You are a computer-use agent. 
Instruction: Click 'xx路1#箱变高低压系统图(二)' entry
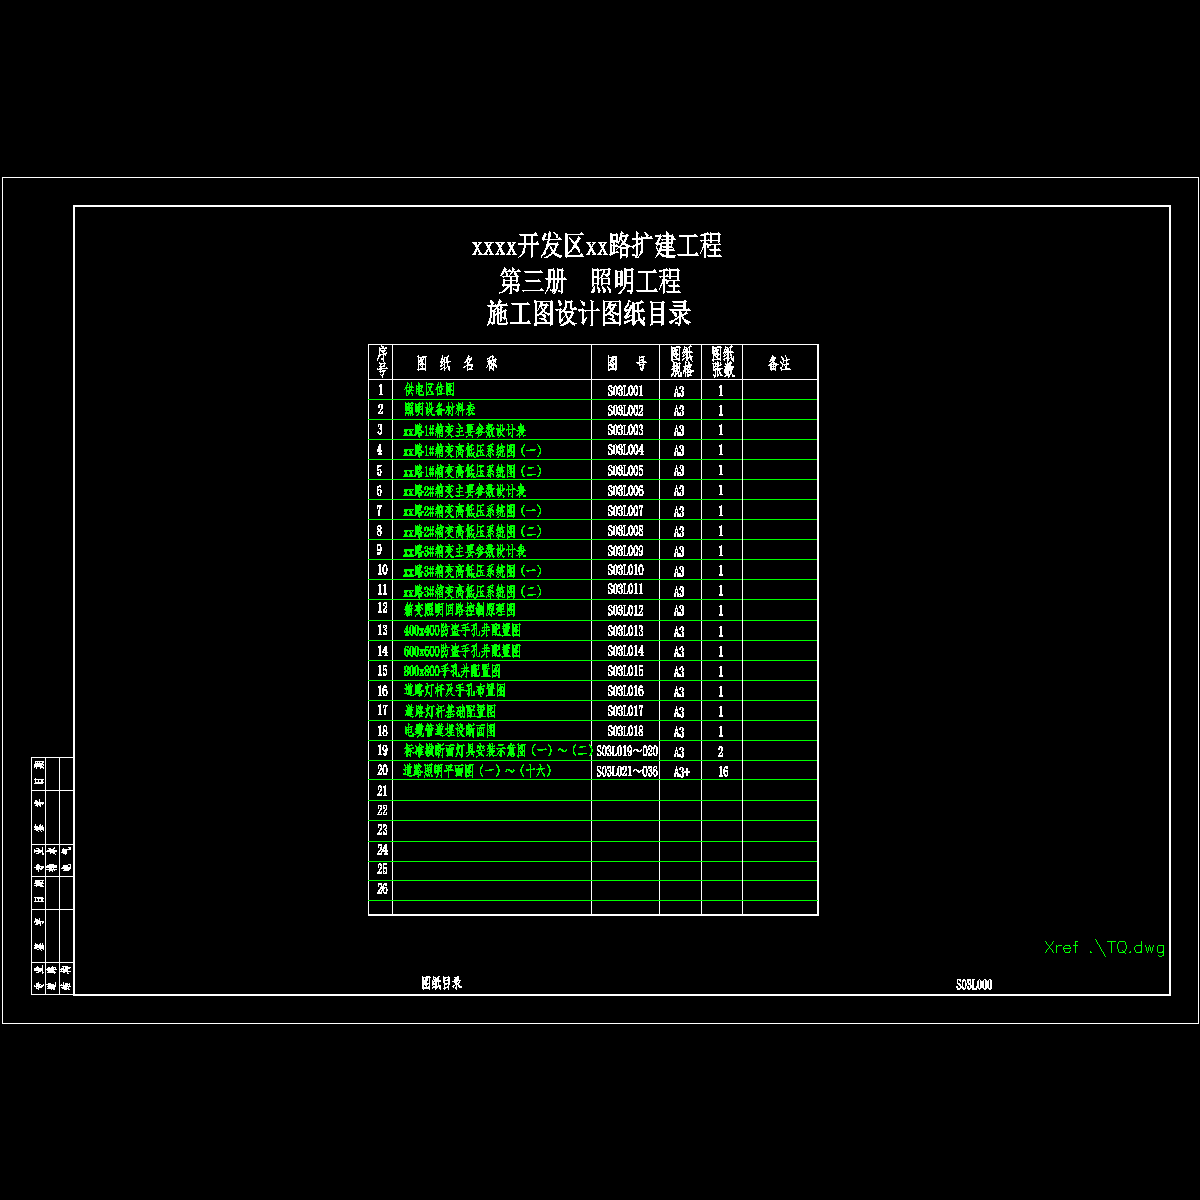[x=473, y=471]
